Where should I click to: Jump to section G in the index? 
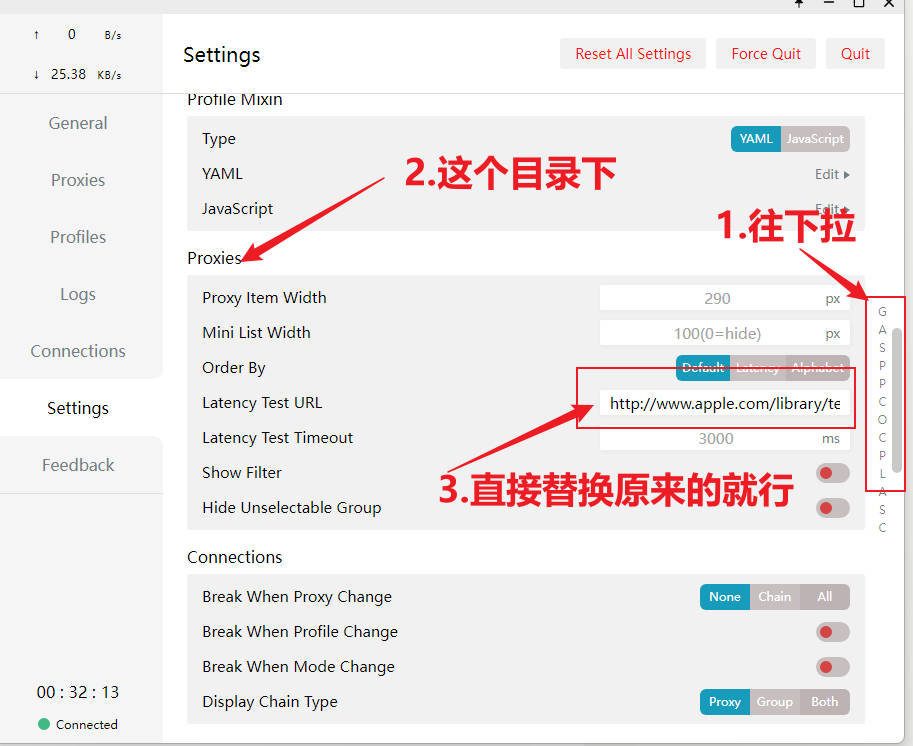882,312
